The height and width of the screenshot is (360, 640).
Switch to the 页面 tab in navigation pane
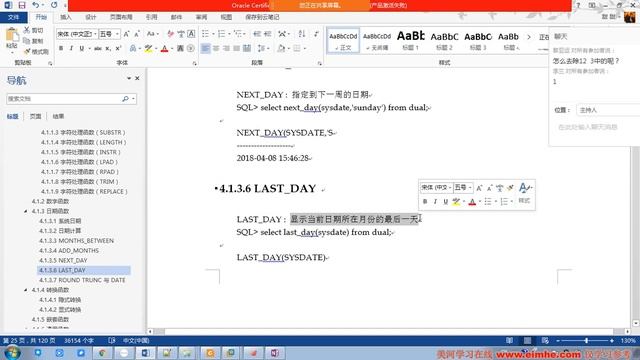36,116
